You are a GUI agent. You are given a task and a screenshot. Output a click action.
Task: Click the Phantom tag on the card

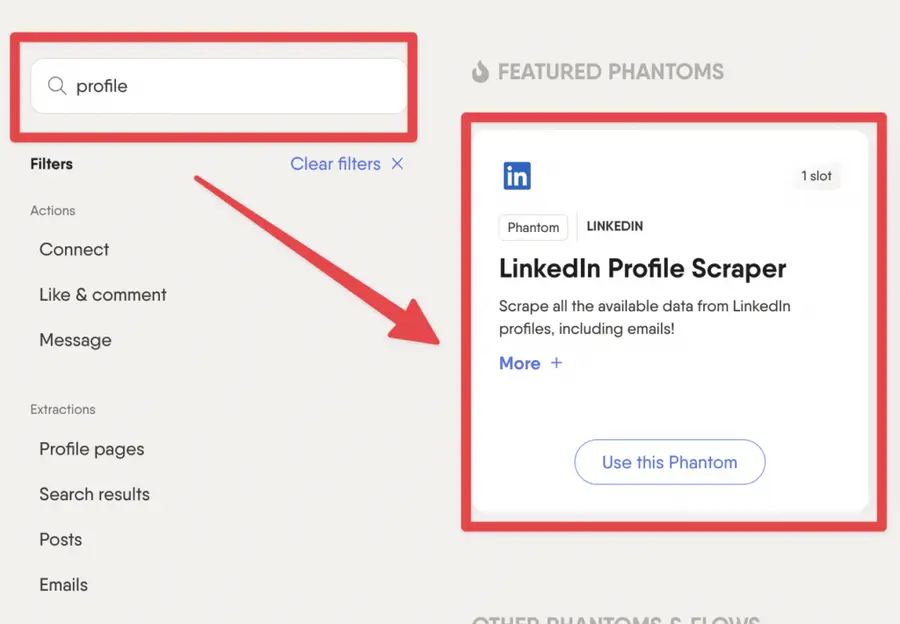533,227
